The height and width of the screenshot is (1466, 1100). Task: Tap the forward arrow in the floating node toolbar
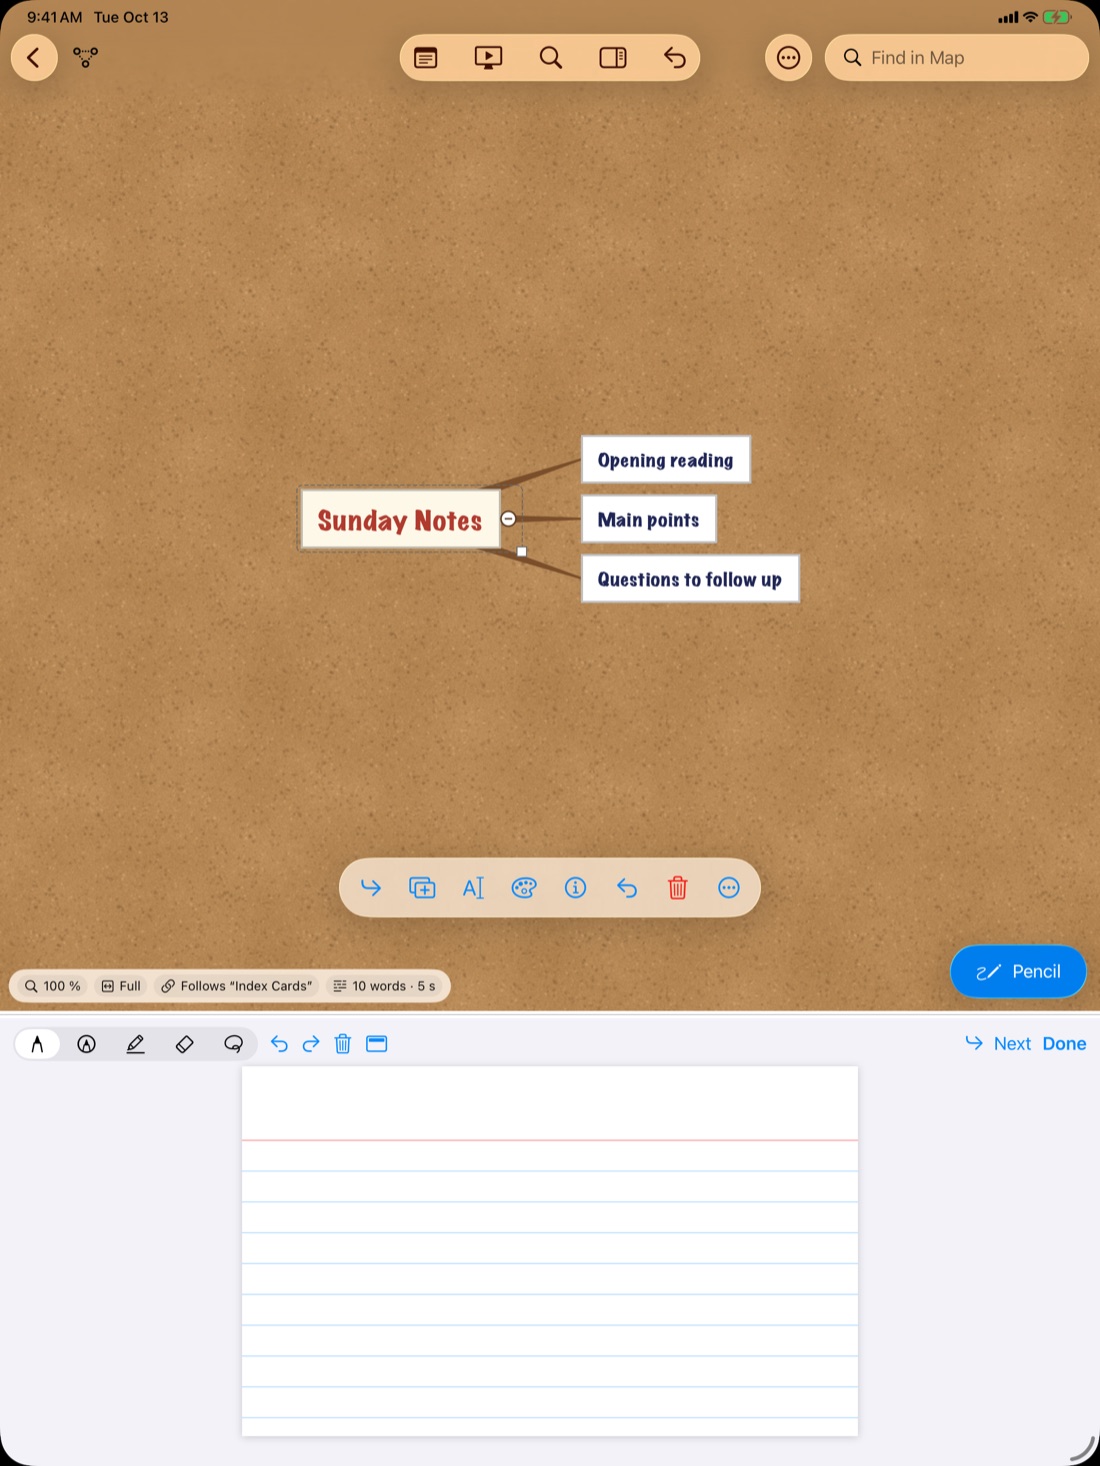(371, 888)
